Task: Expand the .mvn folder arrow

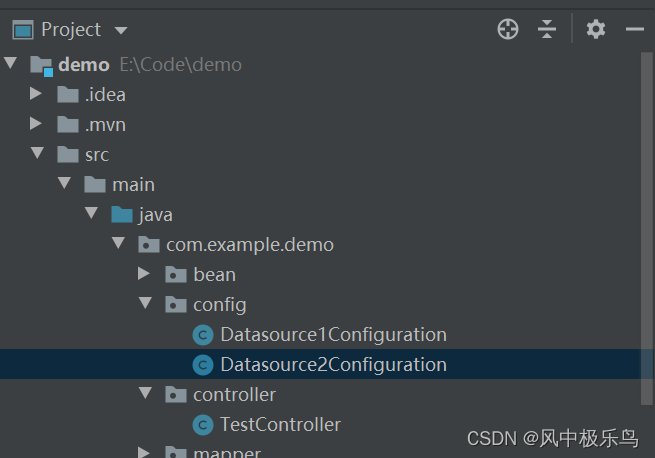Action: point(36,124)
